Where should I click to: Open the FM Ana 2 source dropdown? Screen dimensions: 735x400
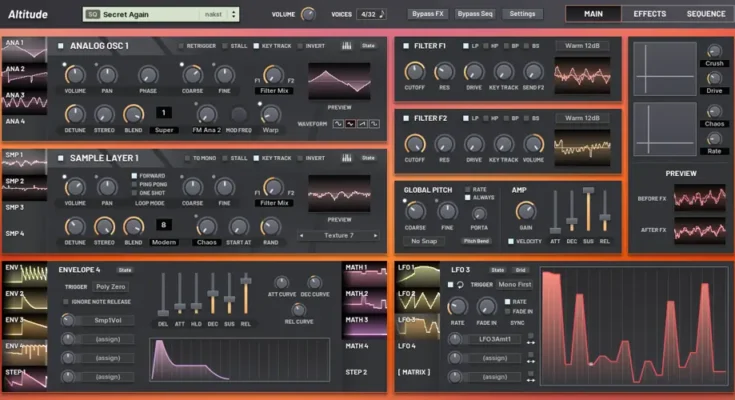[206, 130]
